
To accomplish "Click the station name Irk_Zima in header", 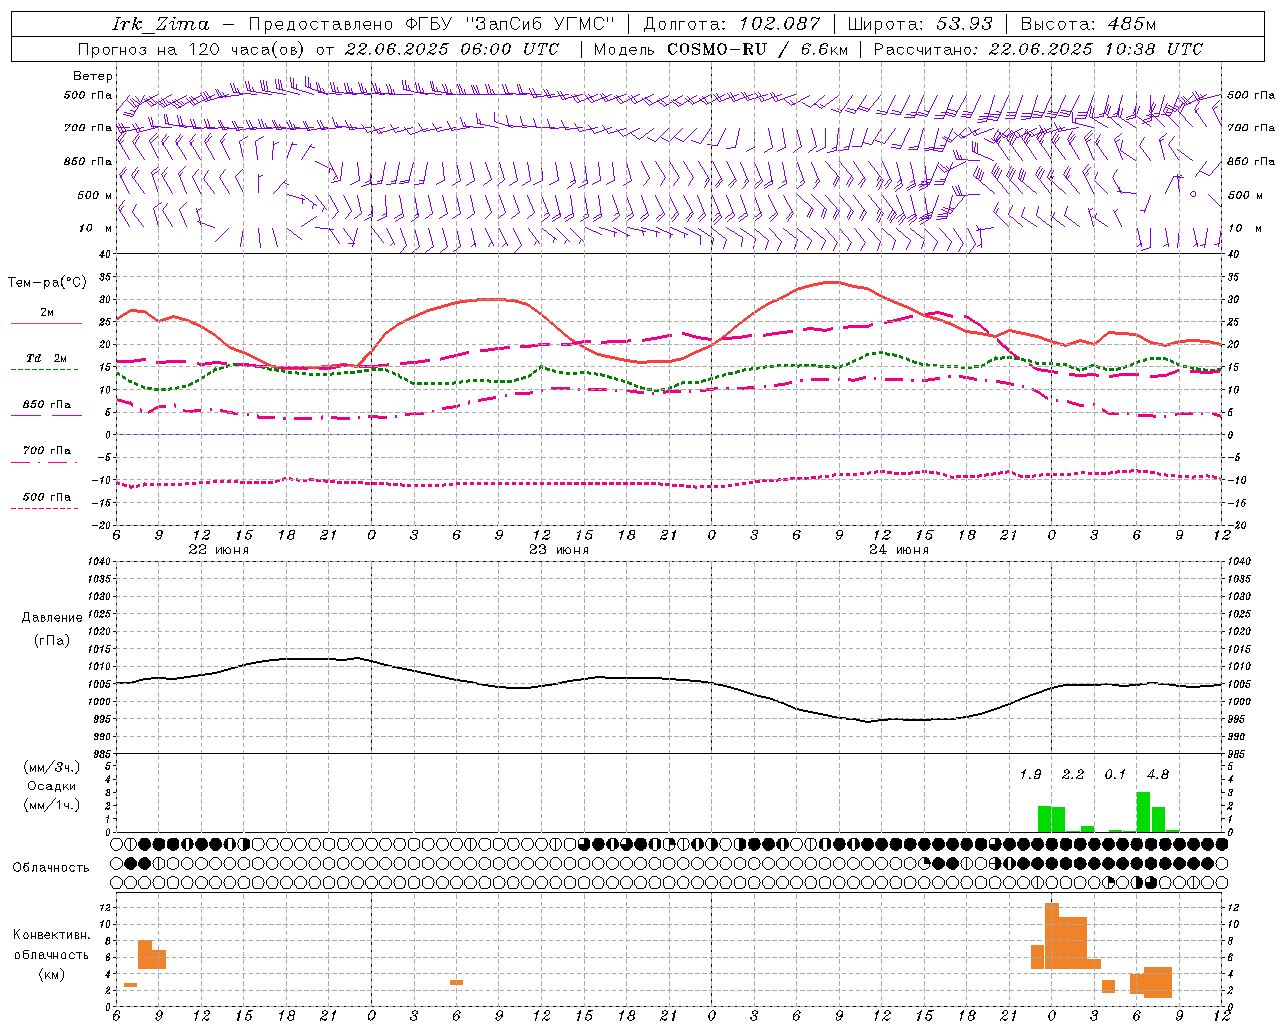I will pyautogui.click(x=161, y=24).
